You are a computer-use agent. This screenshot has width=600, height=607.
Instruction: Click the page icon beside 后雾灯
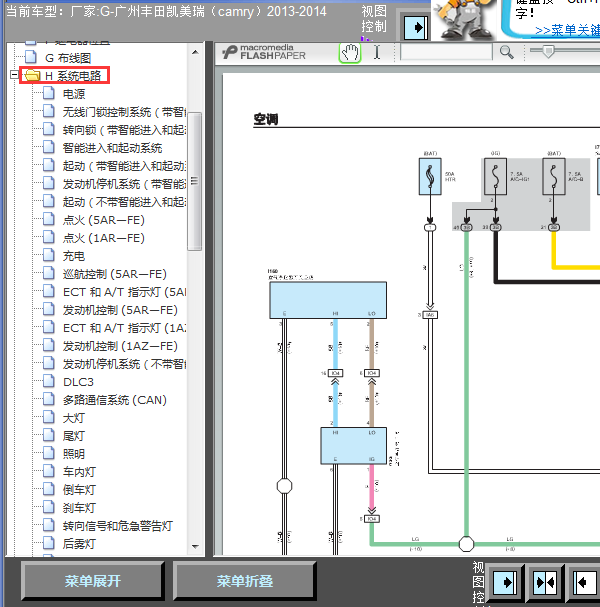tap(49, 543)
